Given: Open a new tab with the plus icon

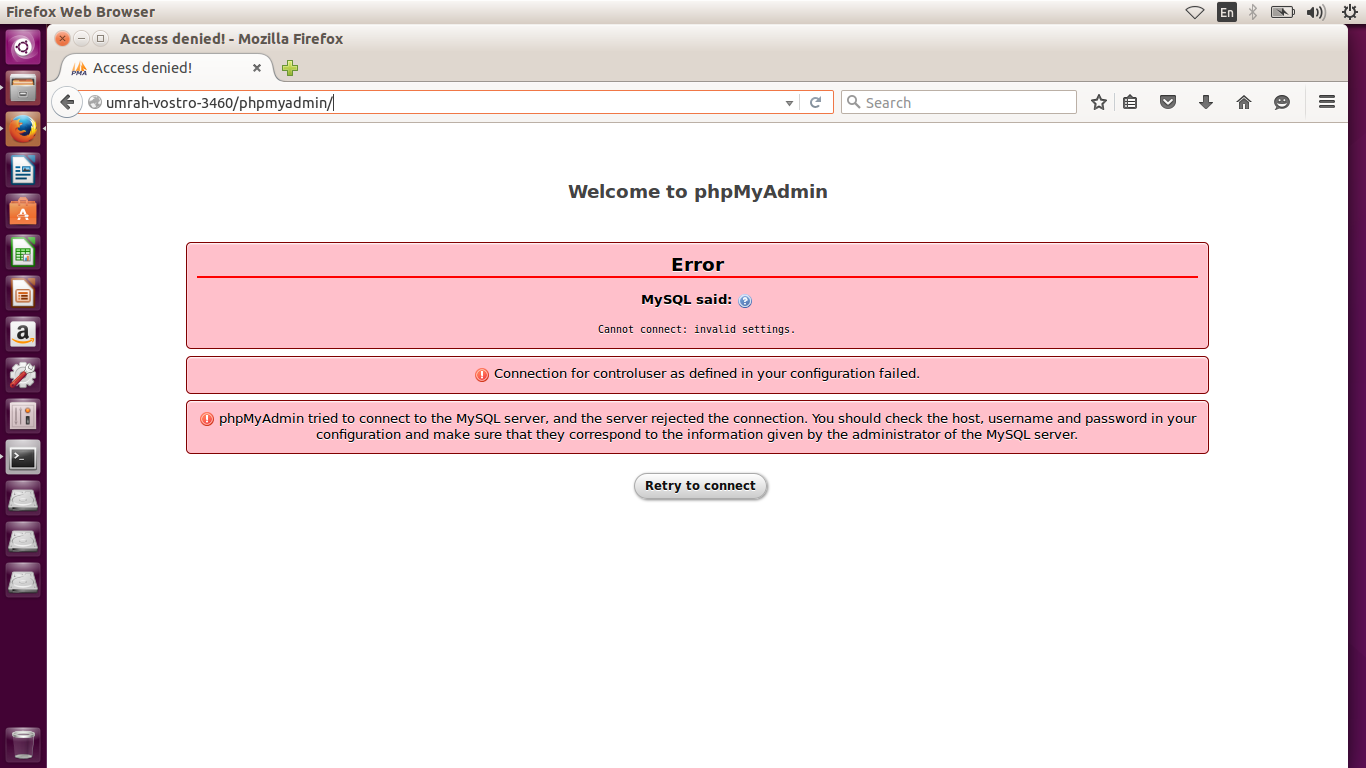Looking at the screenshot, I should pyautogui.click(x=289, y=68).
